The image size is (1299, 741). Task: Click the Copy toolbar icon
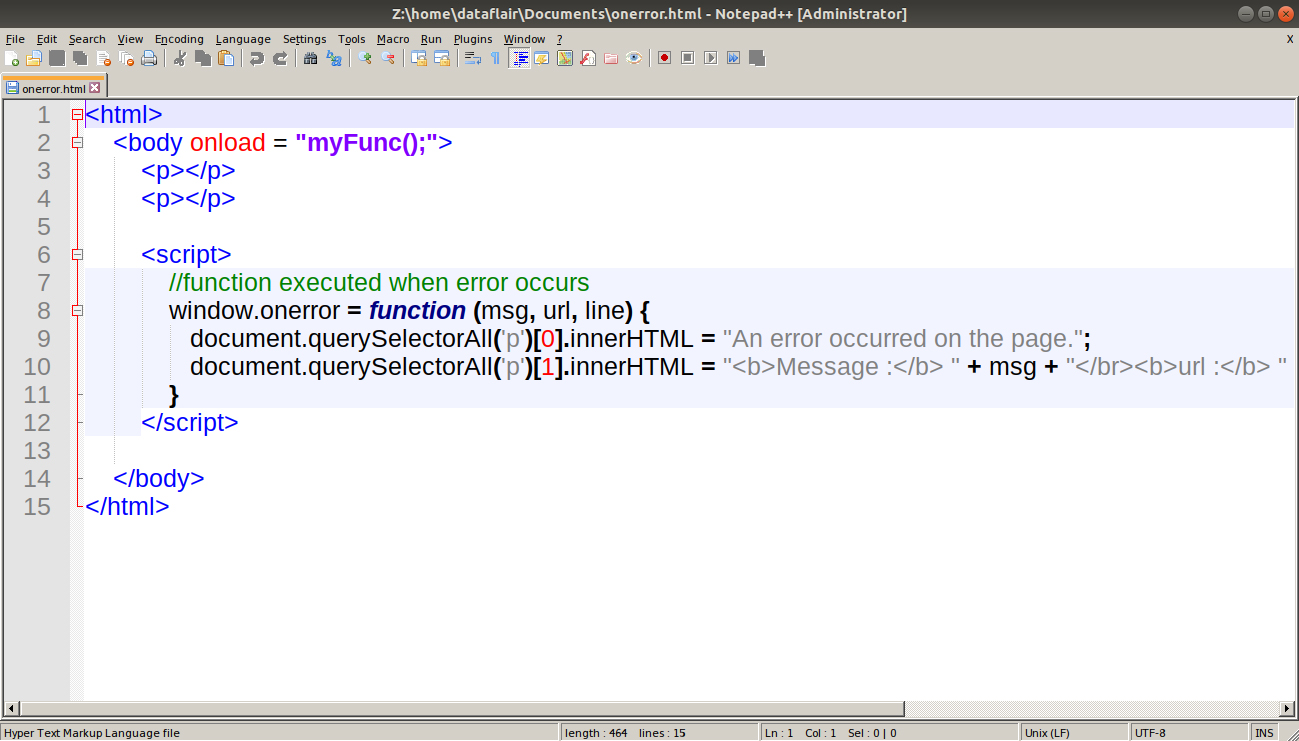click(x=203, y=58)
